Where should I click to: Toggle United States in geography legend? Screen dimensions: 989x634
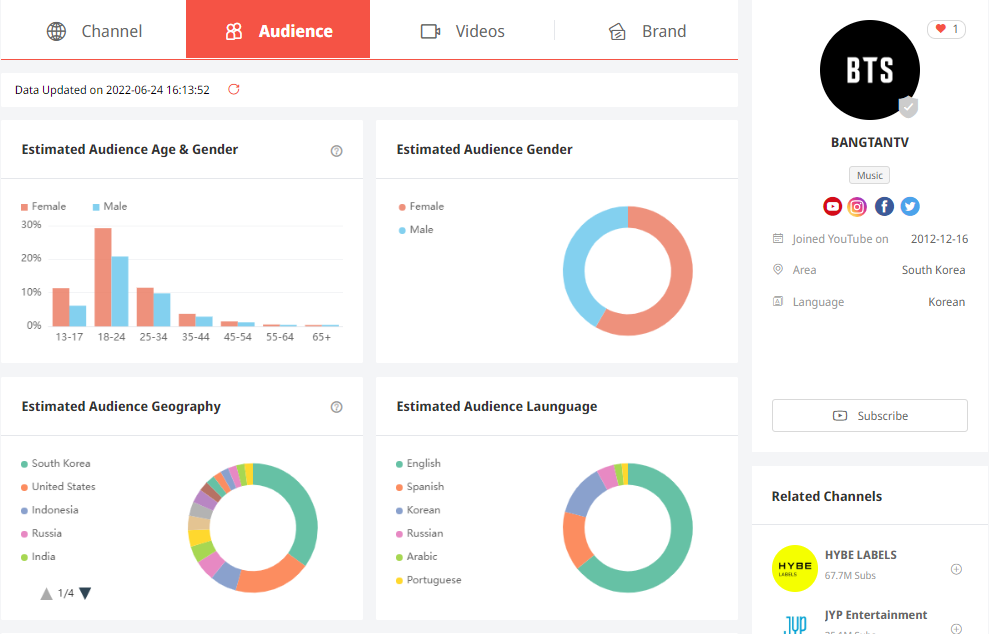58,487
